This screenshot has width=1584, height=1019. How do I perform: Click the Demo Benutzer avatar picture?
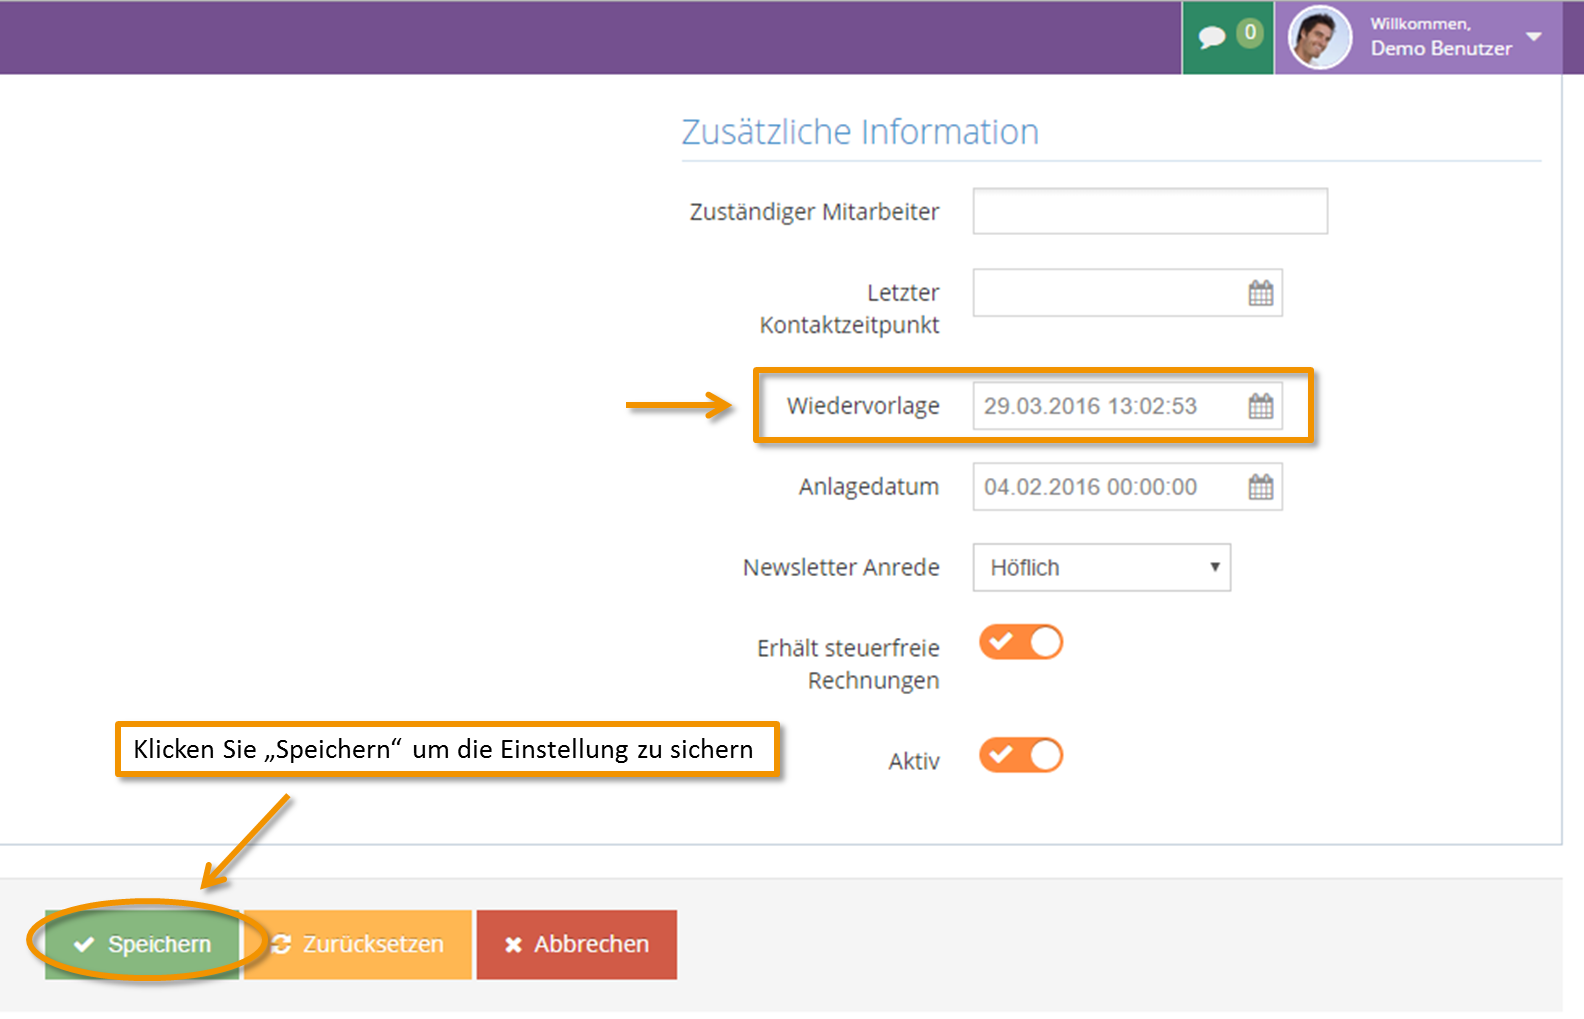coord(1320,38)
